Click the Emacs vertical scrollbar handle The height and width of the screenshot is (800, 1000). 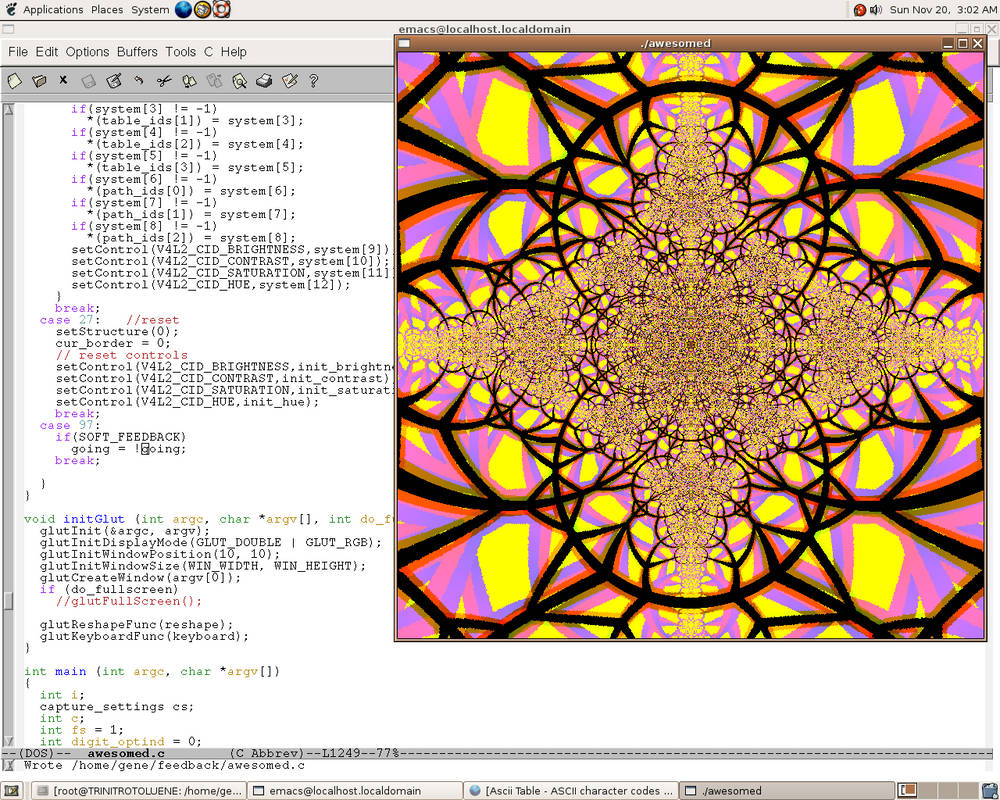coord(8,600)
